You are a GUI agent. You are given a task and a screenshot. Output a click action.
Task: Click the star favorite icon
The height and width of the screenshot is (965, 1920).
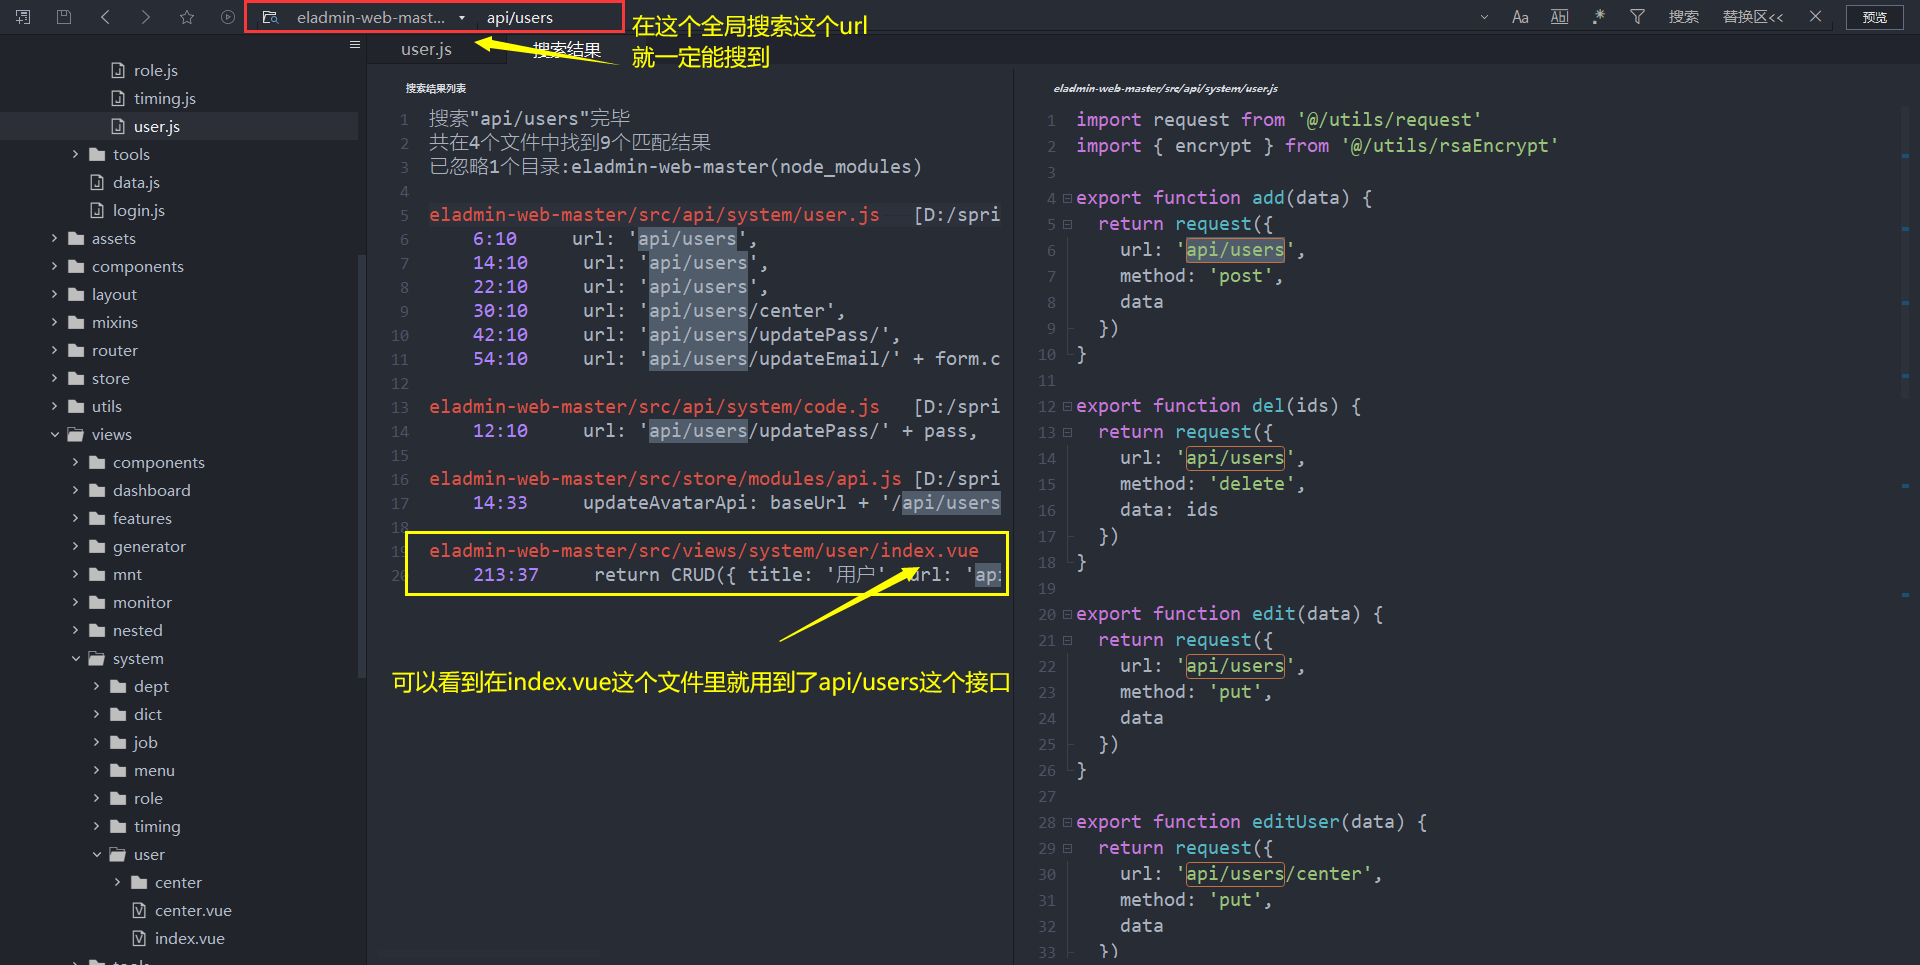pyautogui.click(x=186, y=17)
